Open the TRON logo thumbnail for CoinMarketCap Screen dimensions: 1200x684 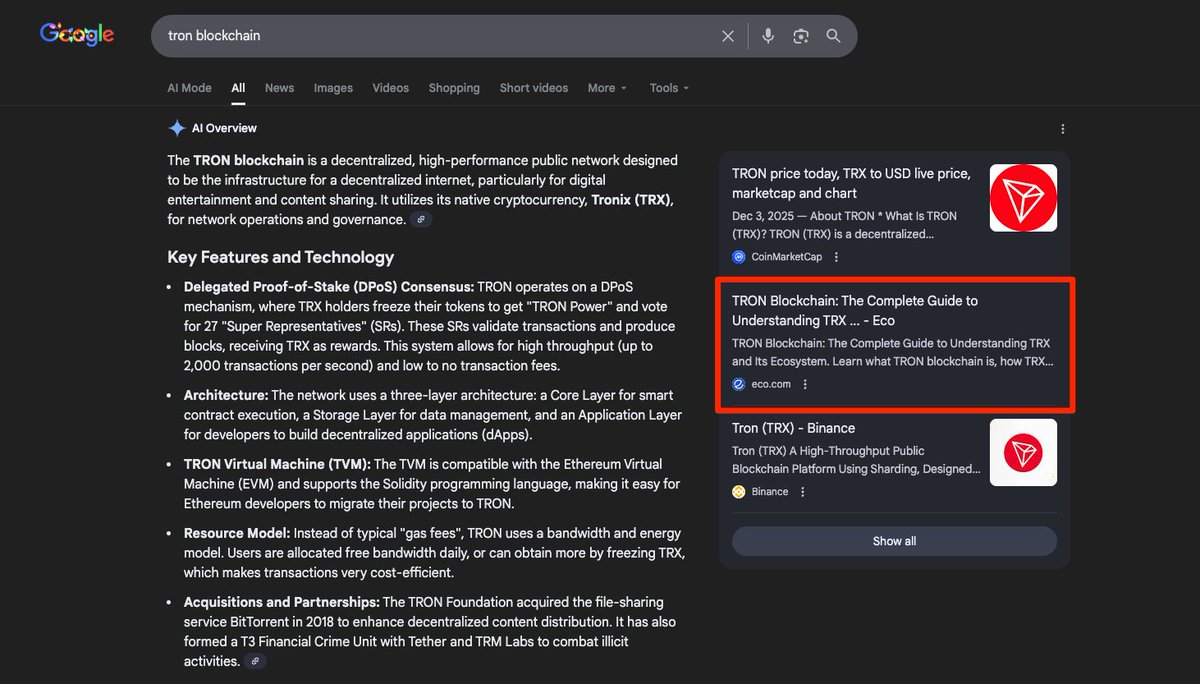tap(1023, 198)
